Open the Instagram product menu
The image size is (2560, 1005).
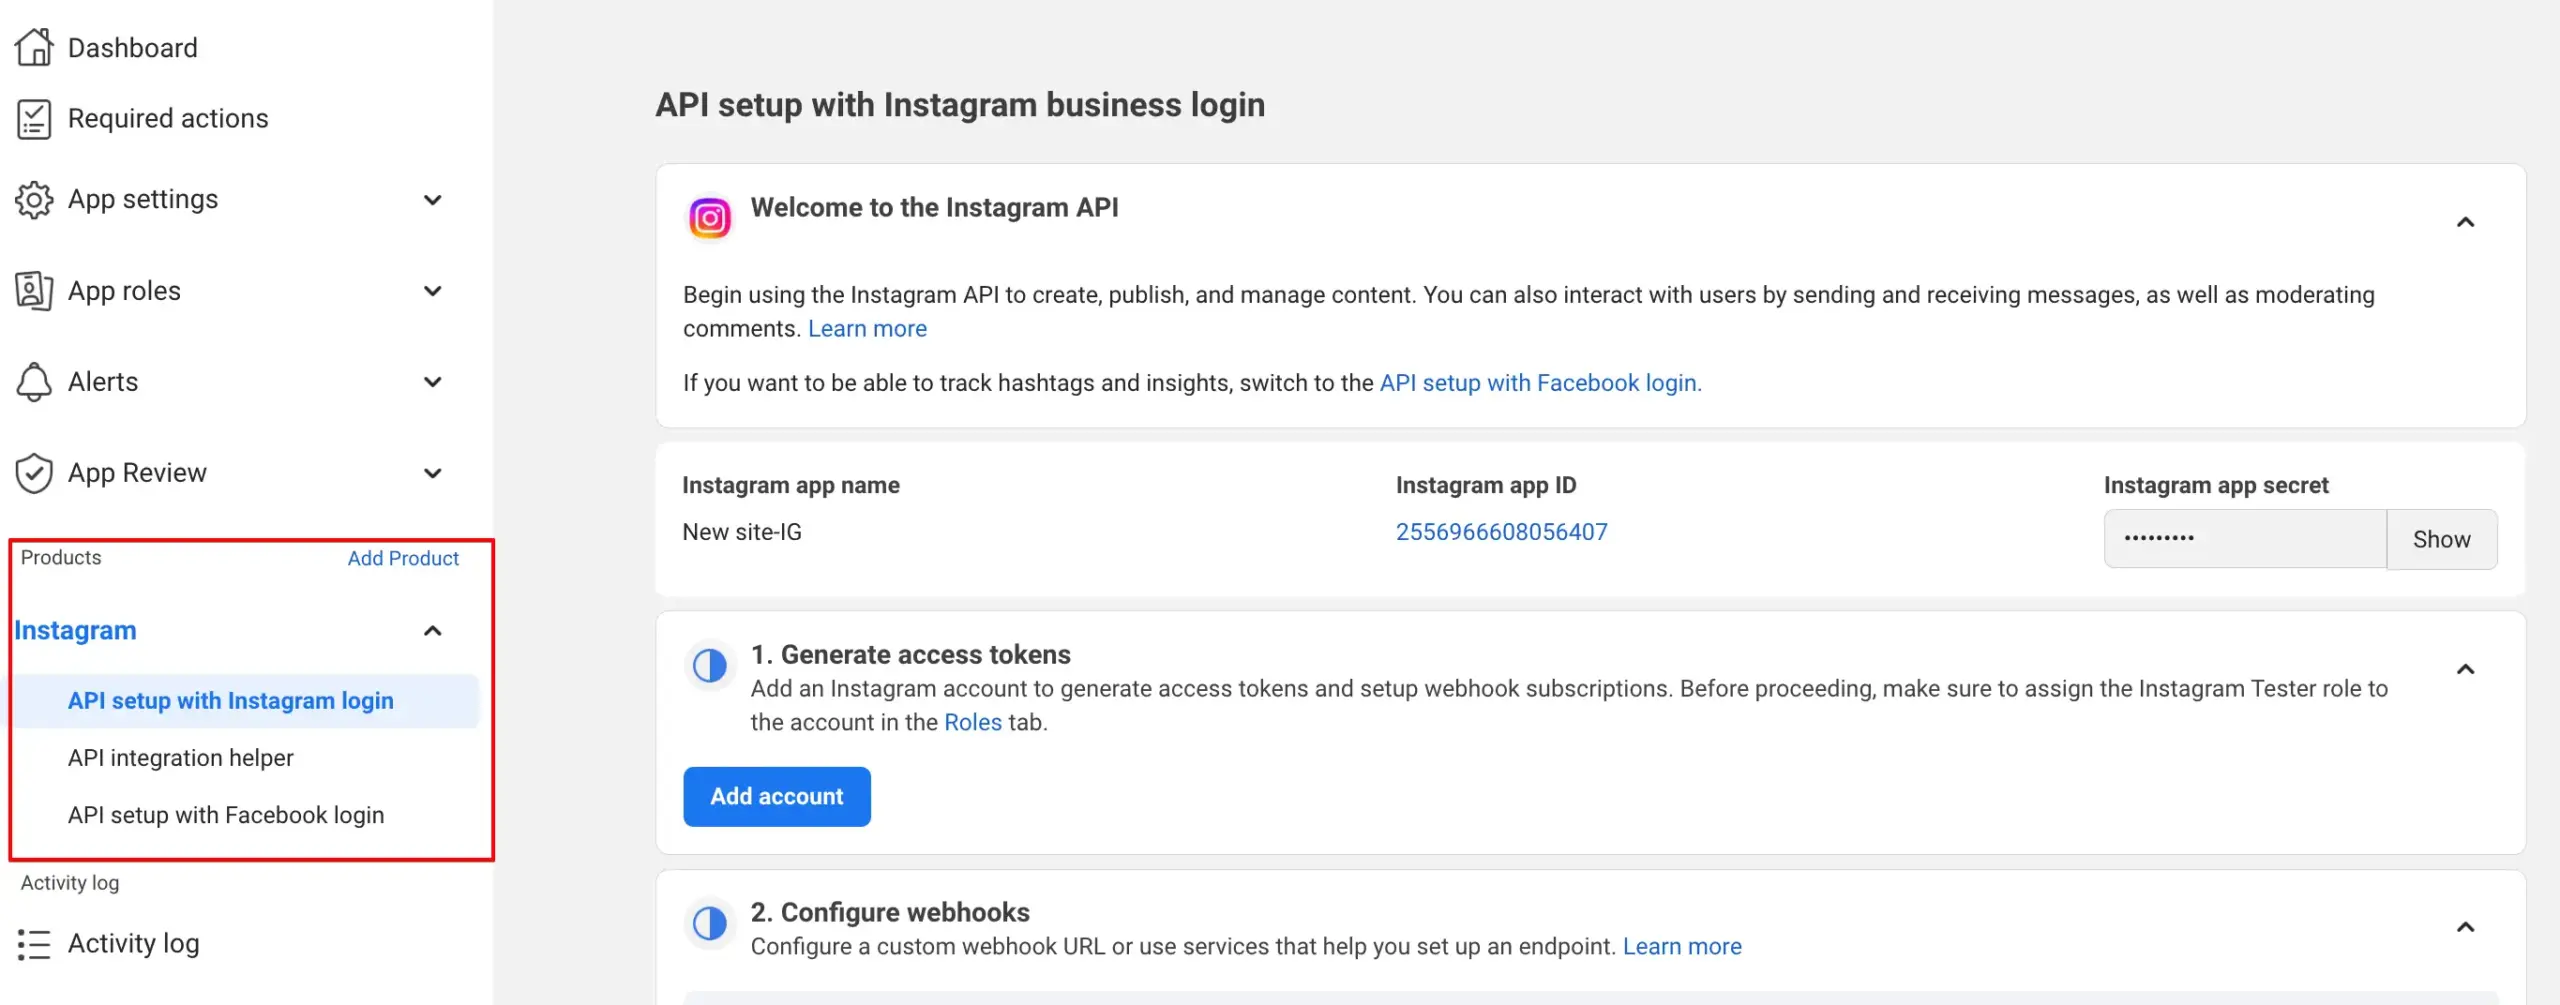pyautogui.click(x=75, y=631)
